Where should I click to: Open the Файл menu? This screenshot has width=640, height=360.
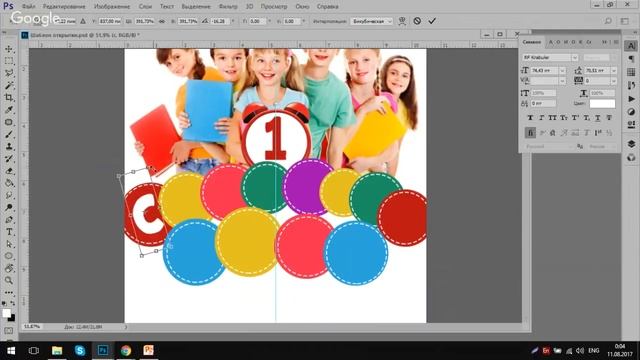click(x=28, y=7)
